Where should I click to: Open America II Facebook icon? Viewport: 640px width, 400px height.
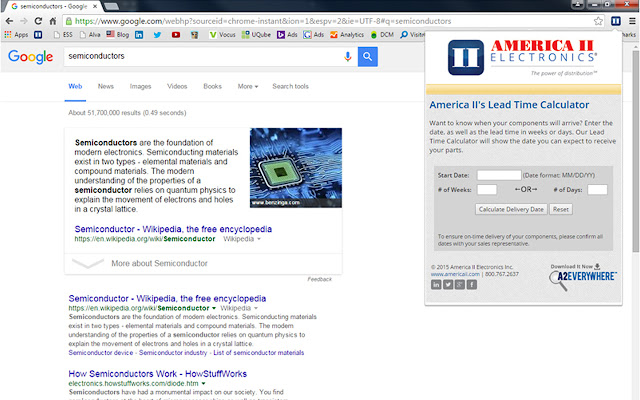tap(472, 285)
